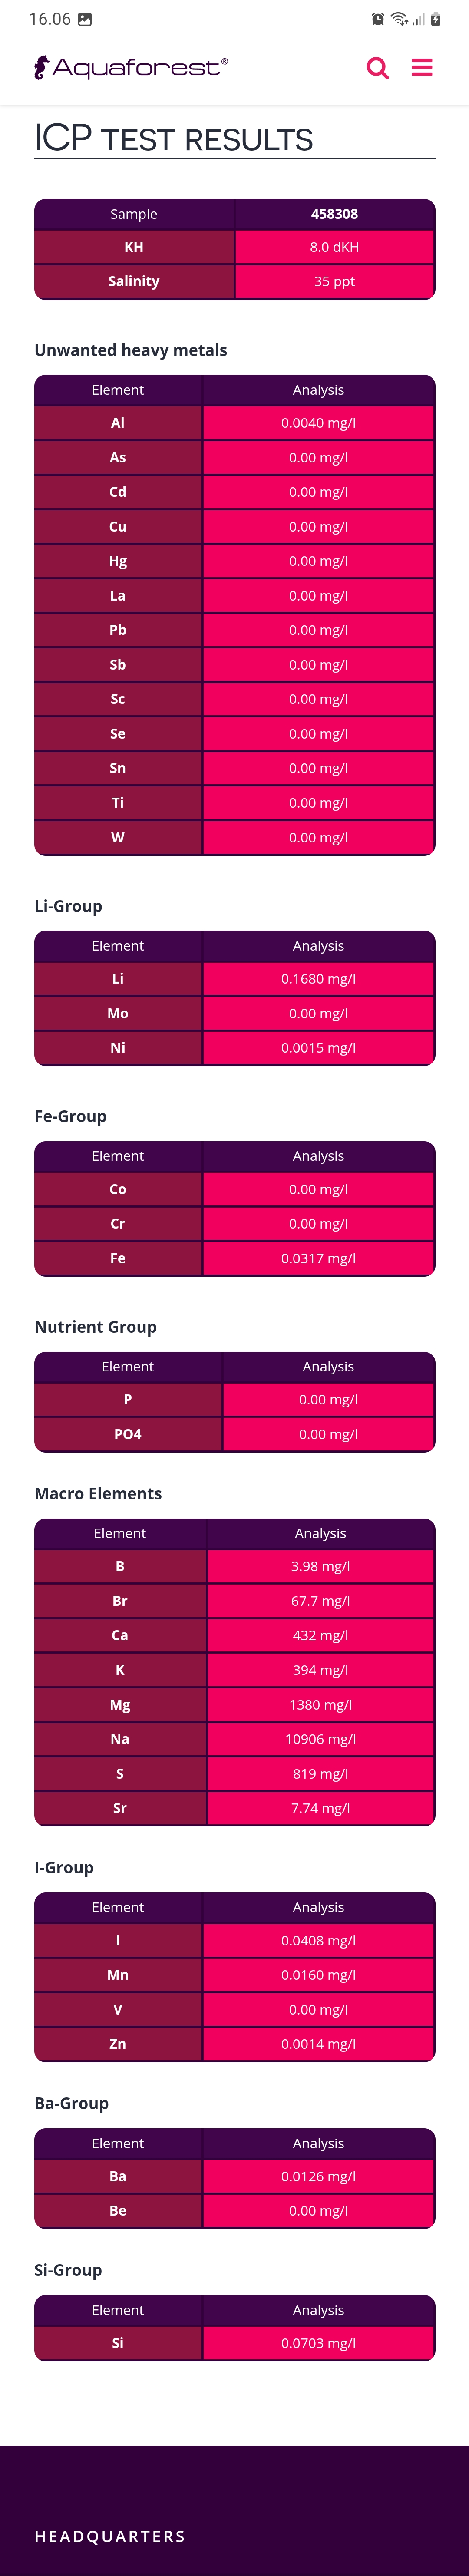Click the Si 0.0703 mg/l value
The height and width of the screenshot is (2576, 469).
click(318, 2343)
